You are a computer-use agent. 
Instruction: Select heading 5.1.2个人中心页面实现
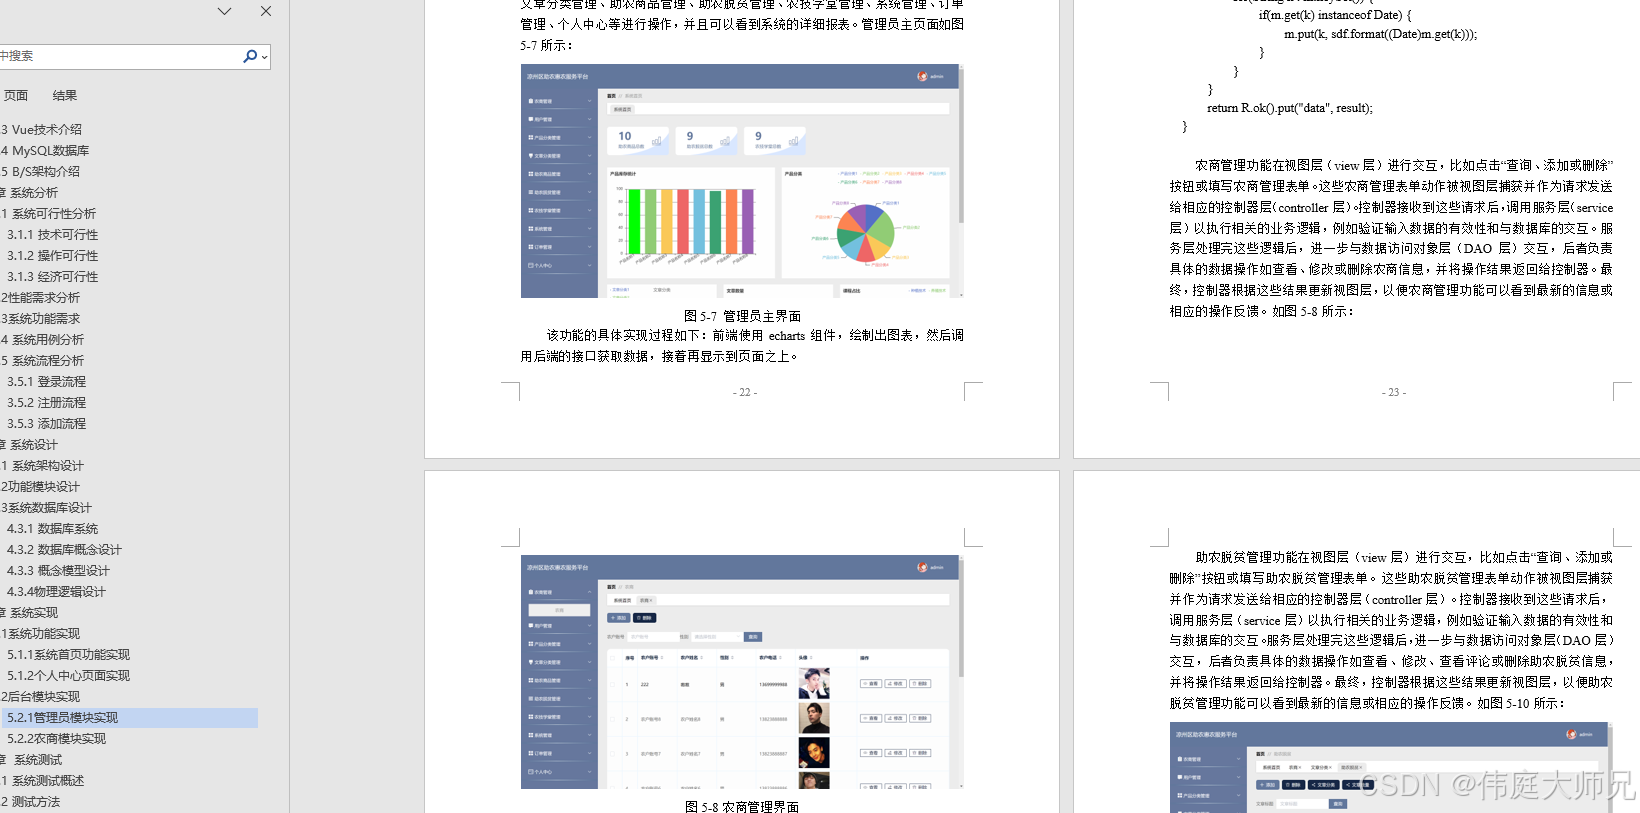[69, 676]
